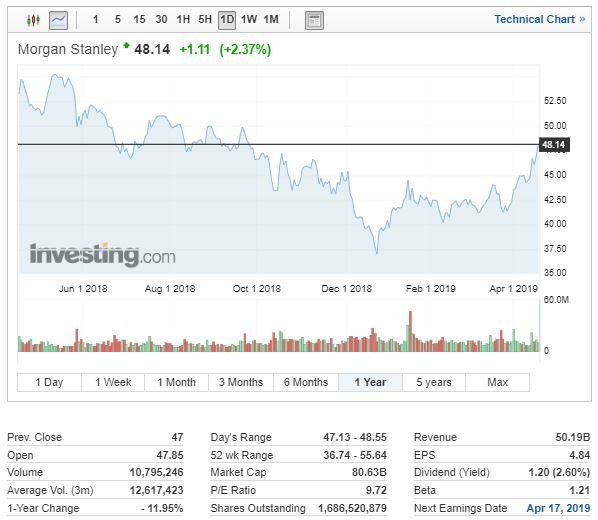Image resolution: width=598 pixels, height=520 pixels.
Task: Show the 1 Month range tab
Action: tap(177, 382)
